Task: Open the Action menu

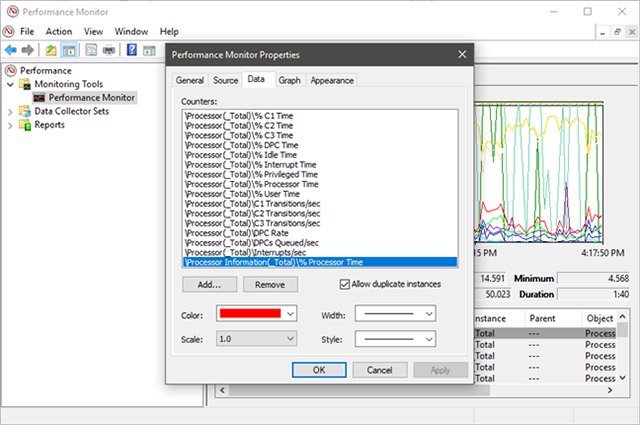Action: pyautogui.click(x=58, y=31)
